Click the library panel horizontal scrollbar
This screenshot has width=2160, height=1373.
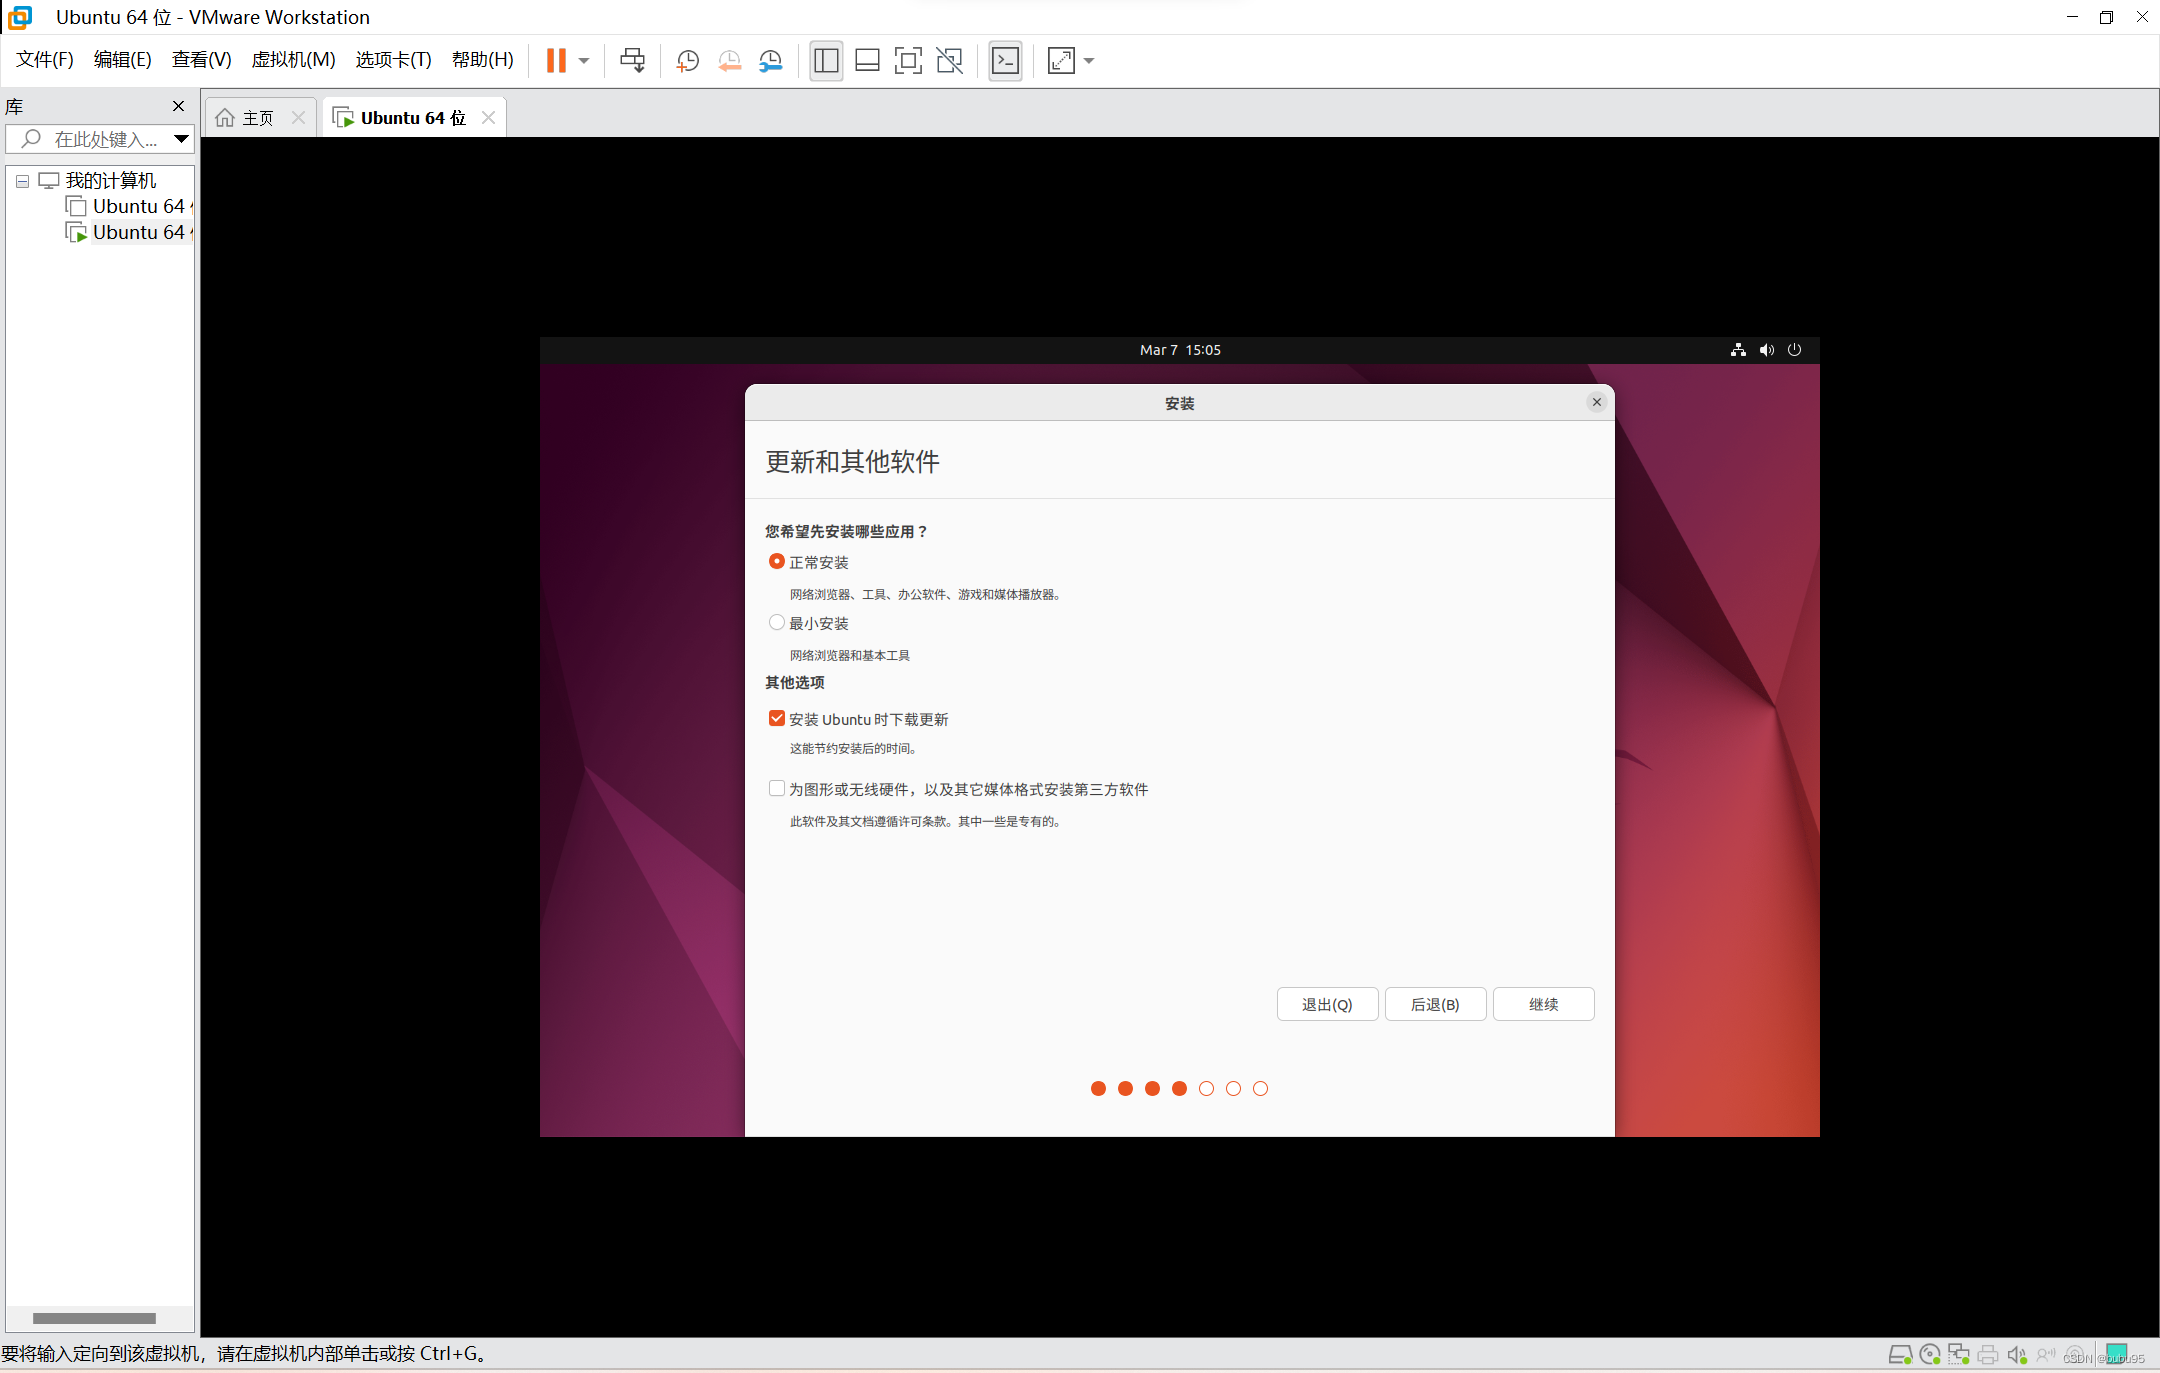[94, 1318]
